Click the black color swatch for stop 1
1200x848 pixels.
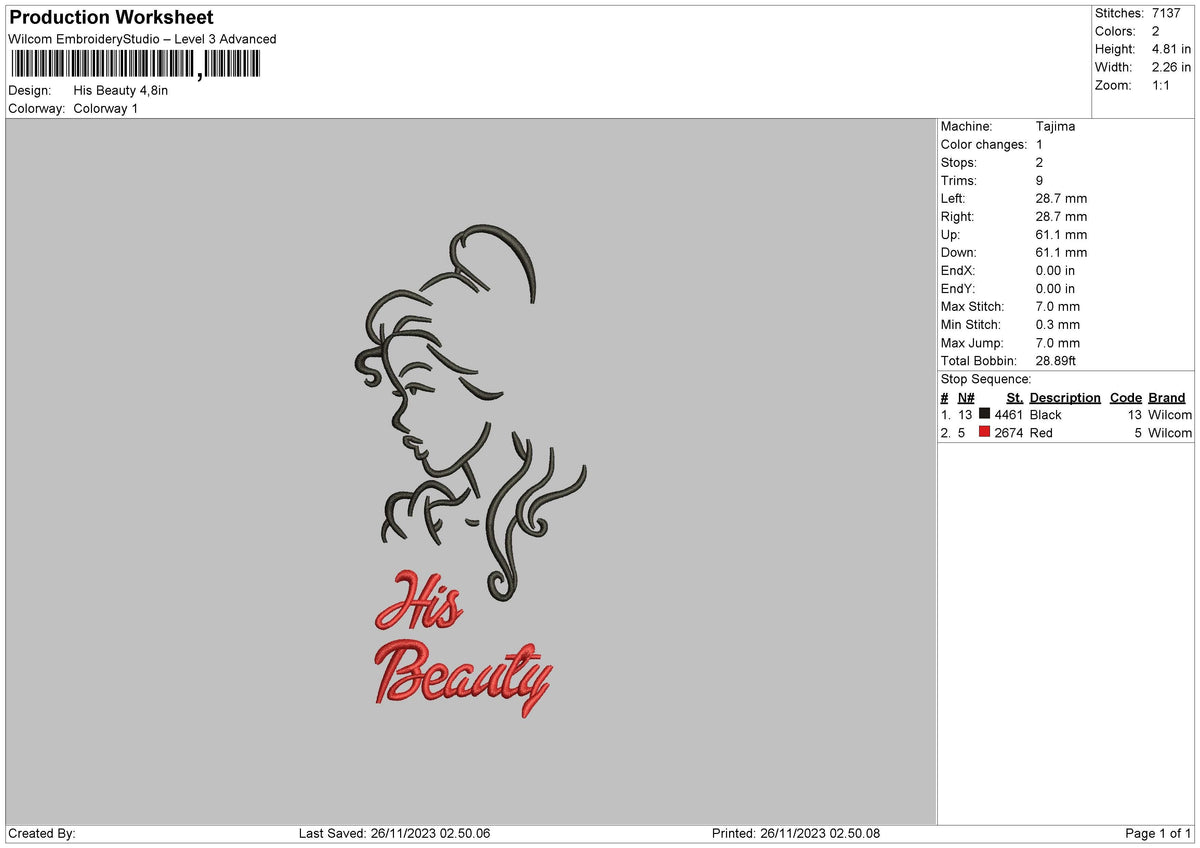(984, 414)
